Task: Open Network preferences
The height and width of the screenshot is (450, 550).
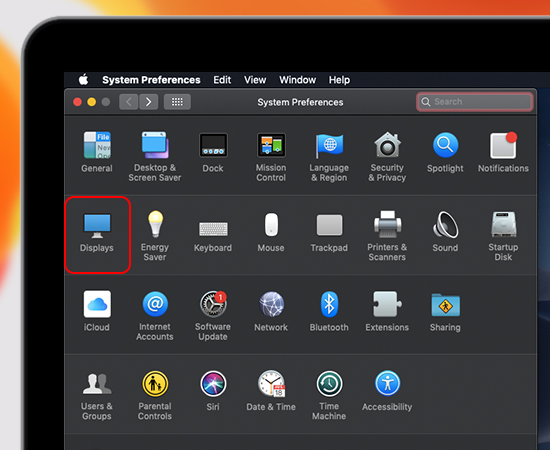Action: [x=271, y=311]
